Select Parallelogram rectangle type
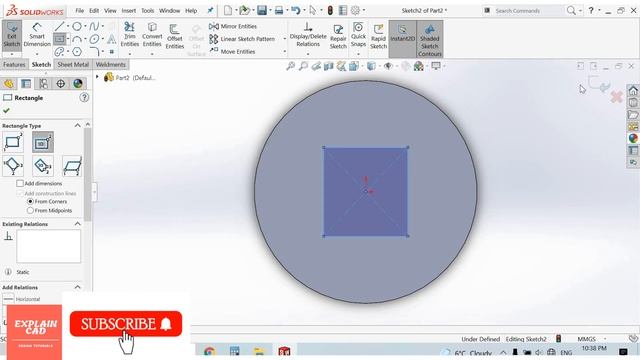 tap(72, 166)
